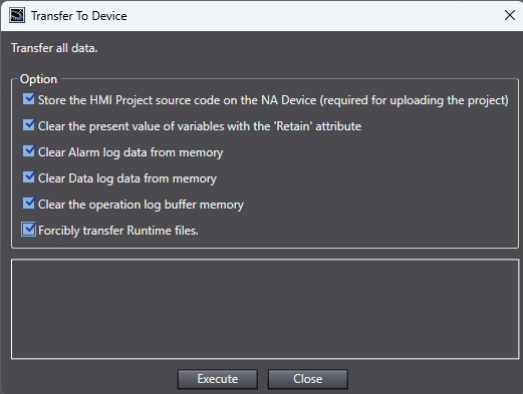Click the label text 'Clear the operation log buffer memory'

pyautogui.click(x=141, y=205)
